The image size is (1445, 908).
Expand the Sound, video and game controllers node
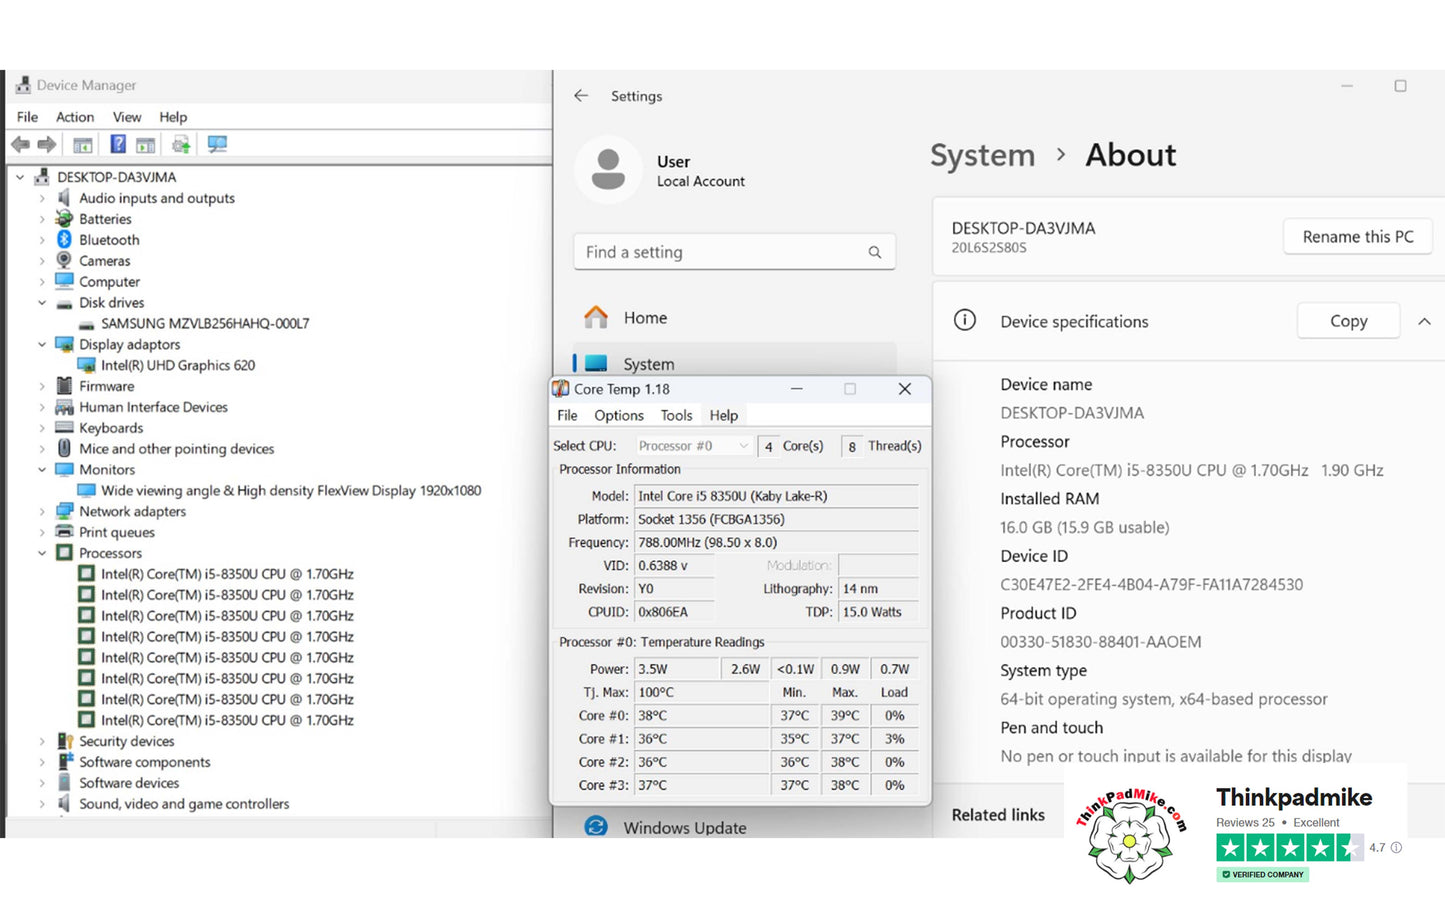(42, 804)
